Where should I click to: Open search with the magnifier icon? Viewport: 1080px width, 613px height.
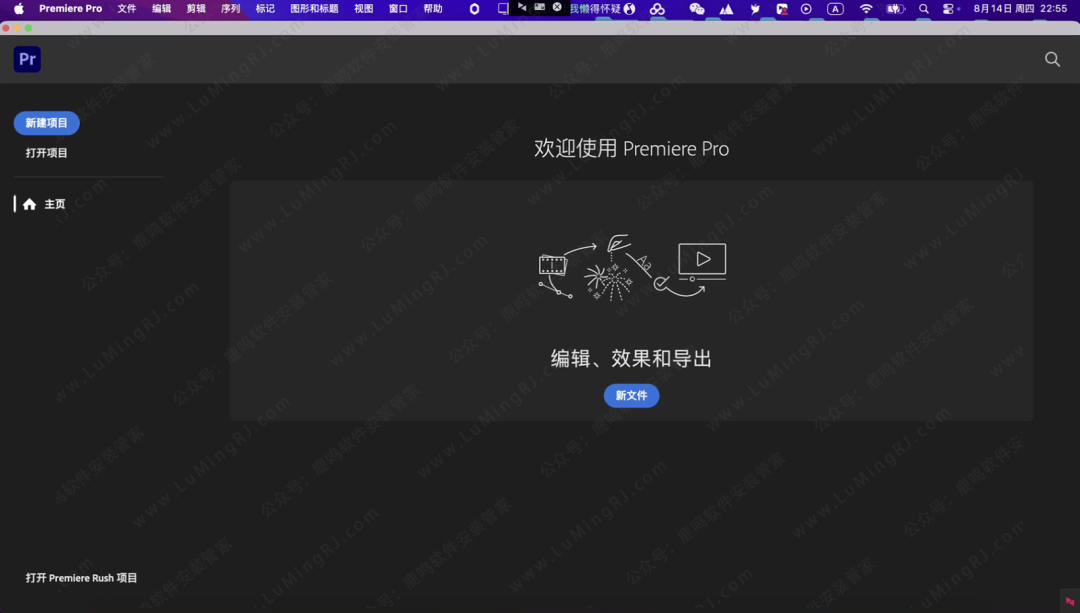[x=1052, y=59]
